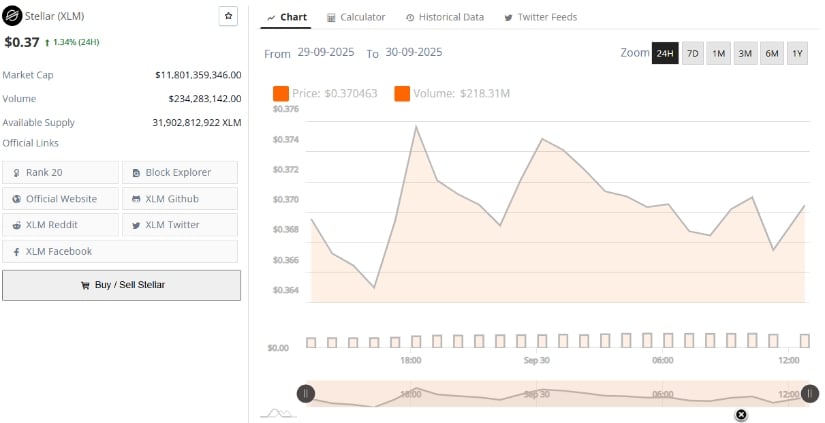825x423 pixels.
Task: Visit the Official Website link
Action: coord(60,199)
